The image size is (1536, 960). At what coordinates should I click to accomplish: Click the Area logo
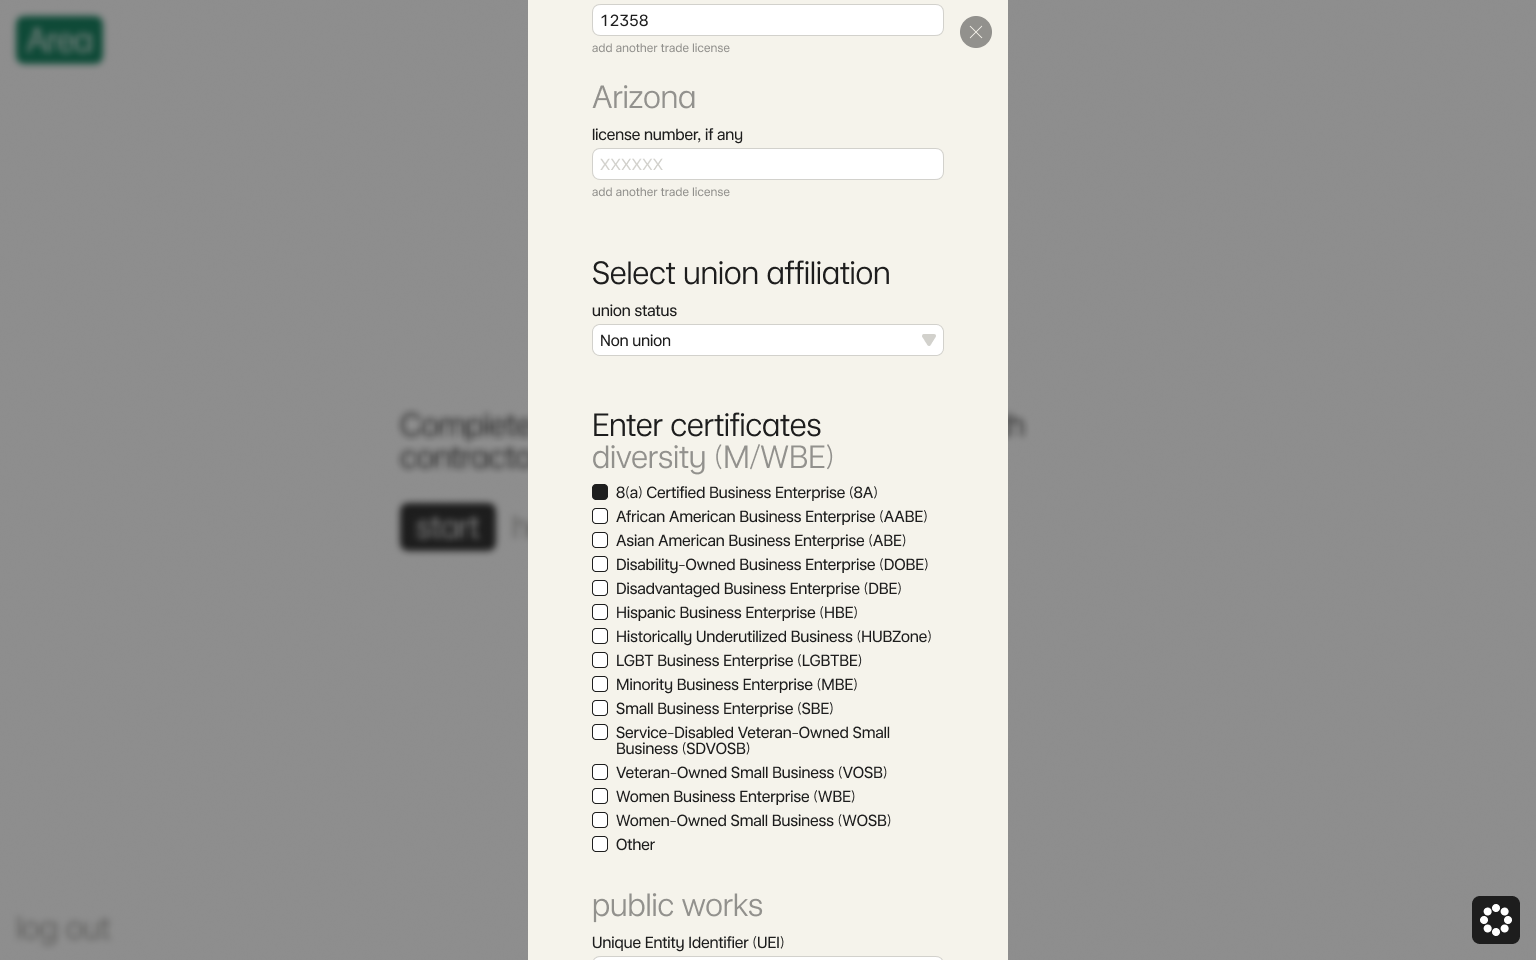coord(60,40)
